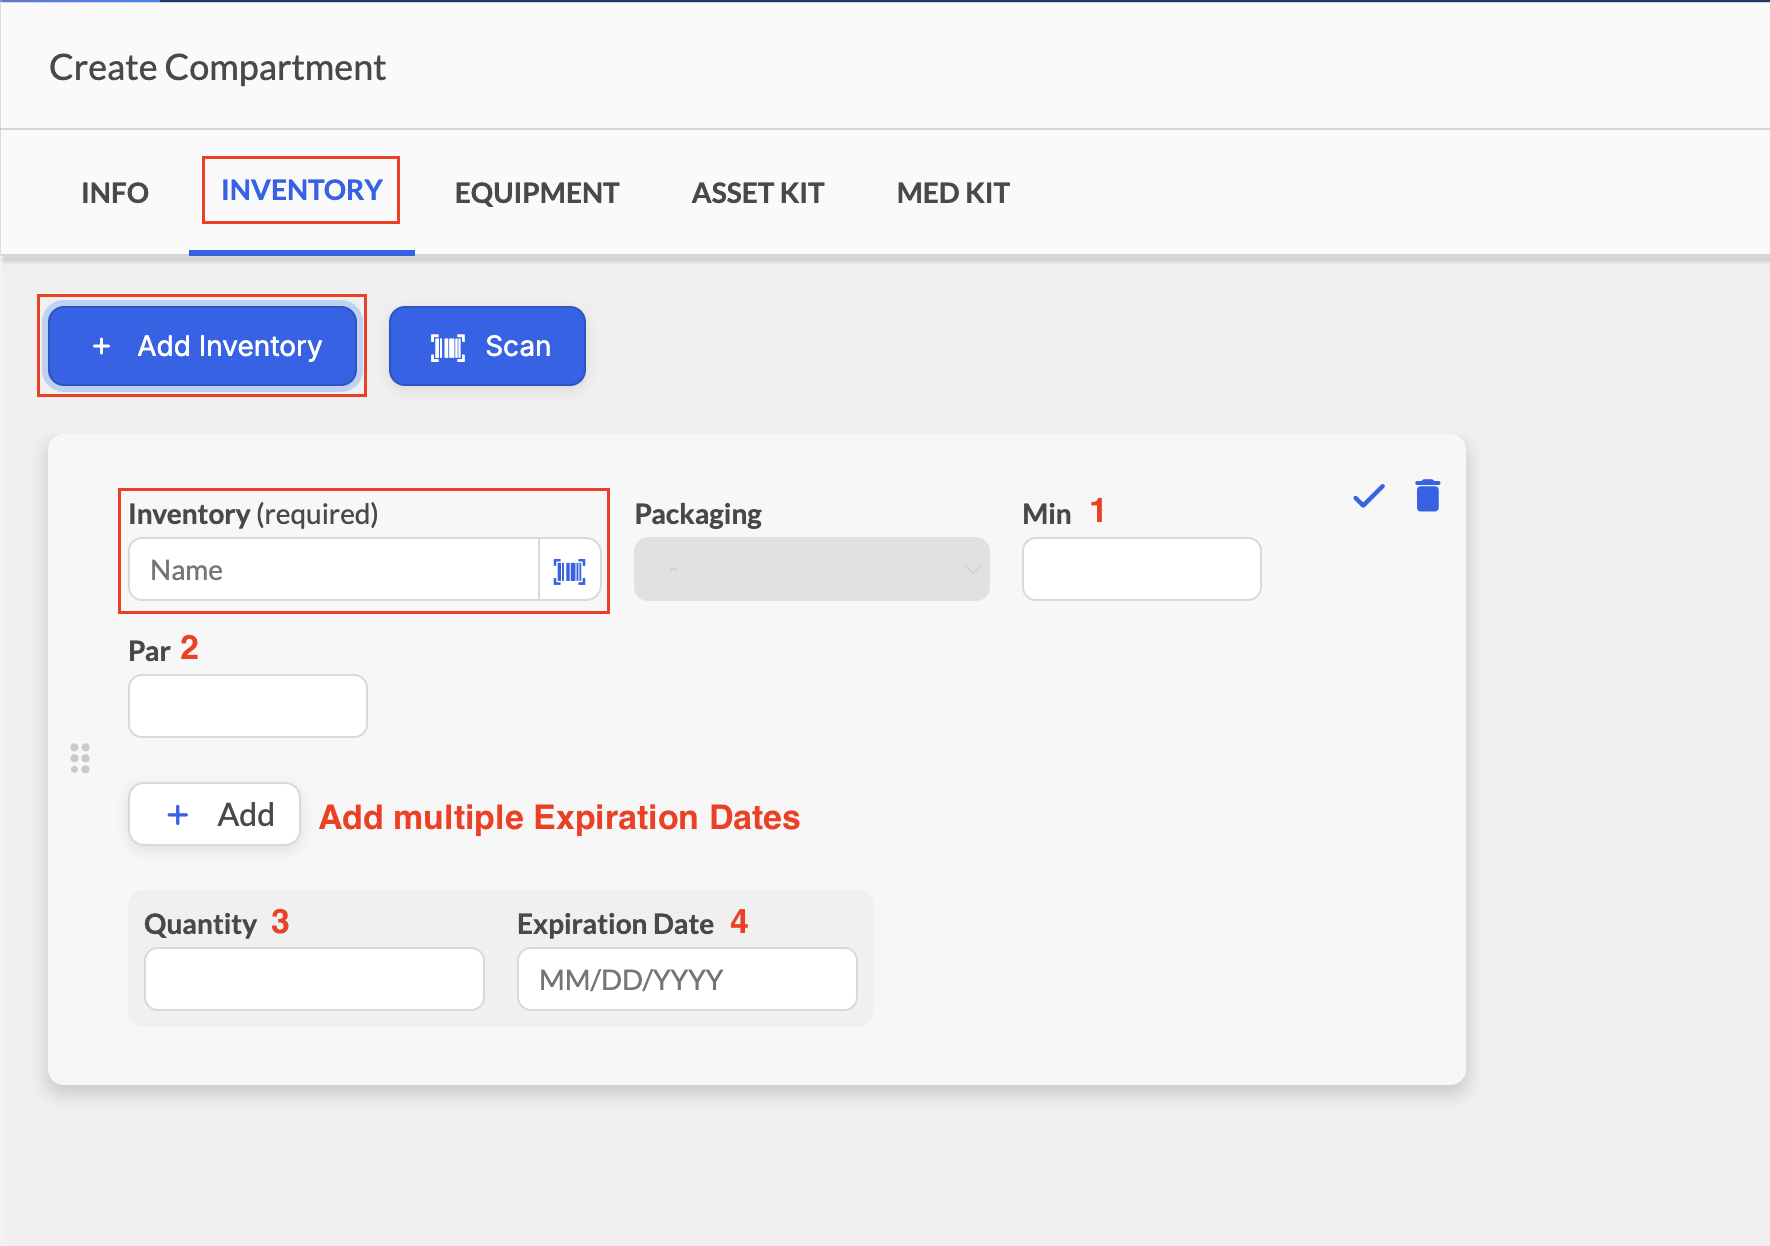This screenshot has width=1770, height=1246.
Task: Open the EQUIPMENT tab
Action: 537,192
